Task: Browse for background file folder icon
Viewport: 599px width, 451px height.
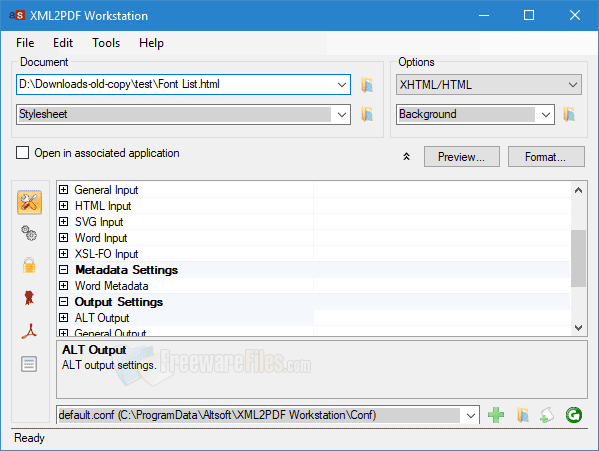Action: tap(569, 114)
